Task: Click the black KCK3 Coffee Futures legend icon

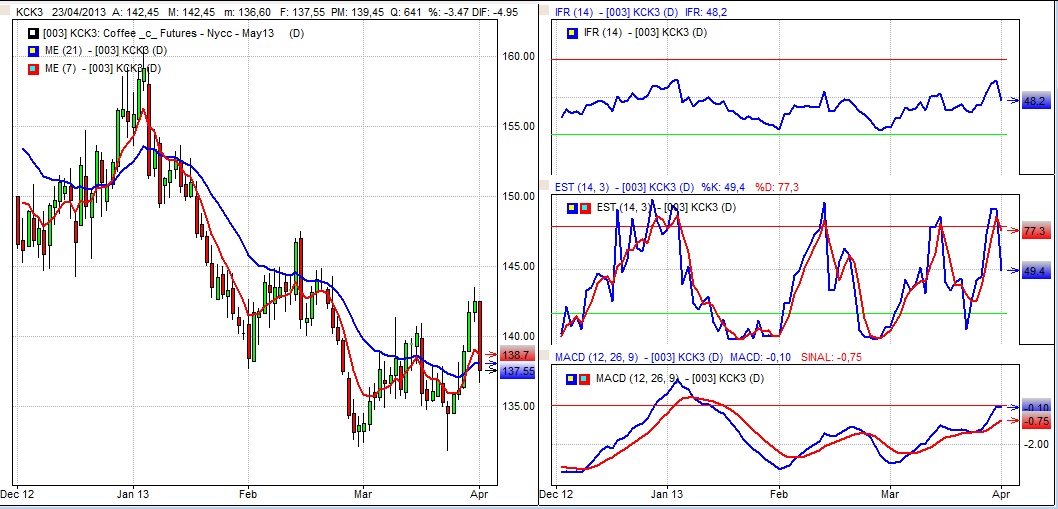Action: 34,34
